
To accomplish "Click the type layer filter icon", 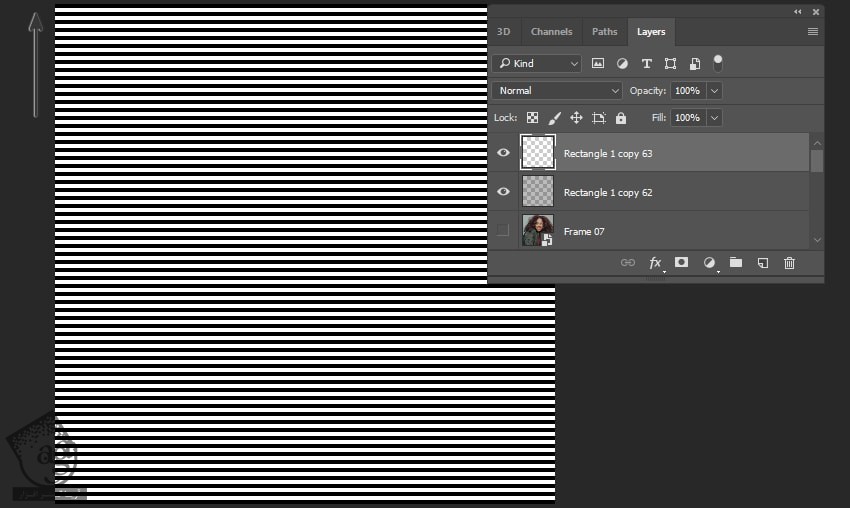I will click(x=646, y=63).
